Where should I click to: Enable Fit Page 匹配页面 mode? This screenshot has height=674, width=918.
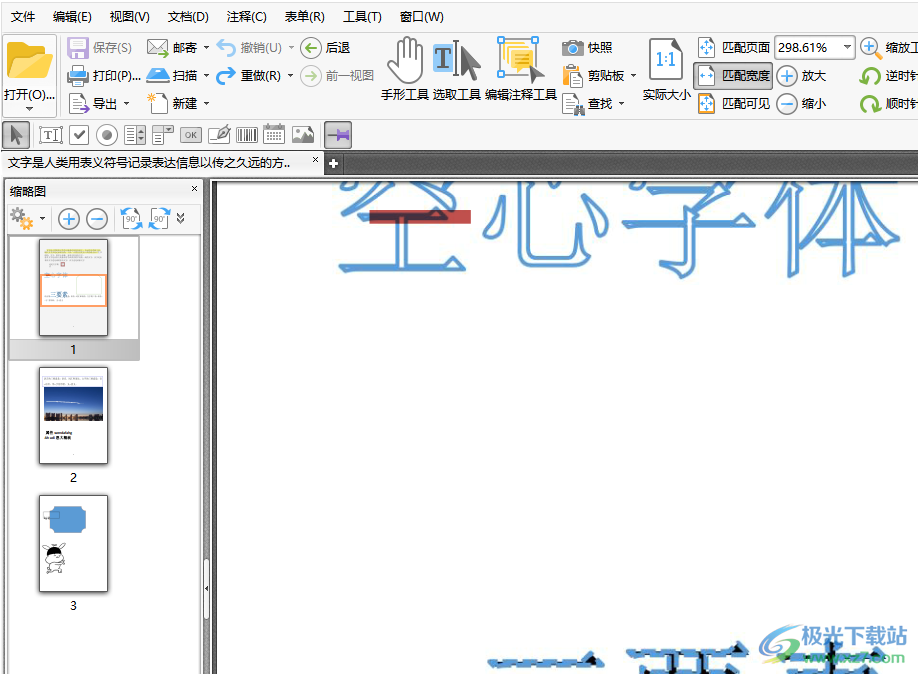tap(734, 47)
